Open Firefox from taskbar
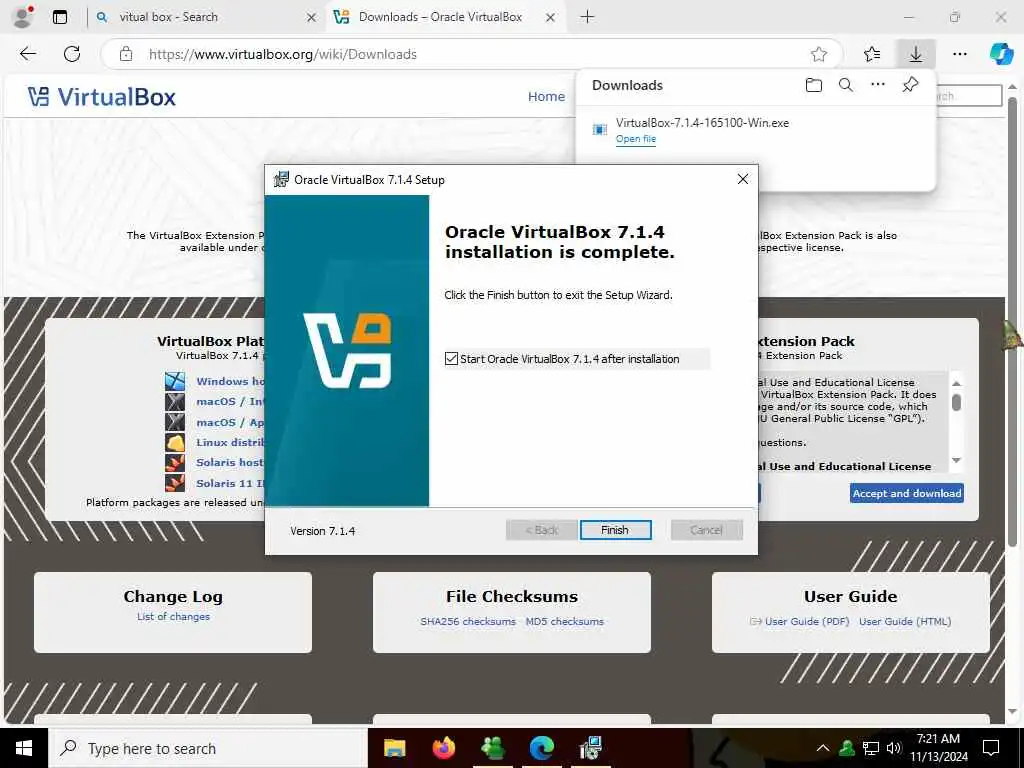Viewport: 1024px width, 768px height. [x=443, y=748]
